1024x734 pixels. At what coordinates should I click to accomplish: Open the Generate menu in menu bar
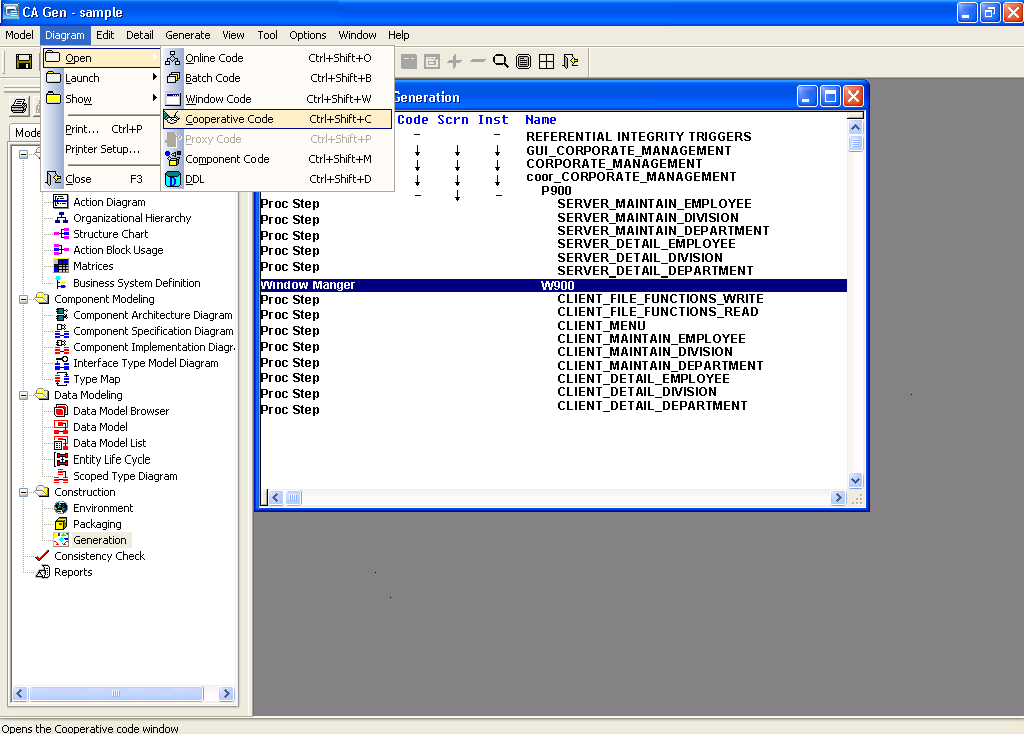click(x=188, y=35)
